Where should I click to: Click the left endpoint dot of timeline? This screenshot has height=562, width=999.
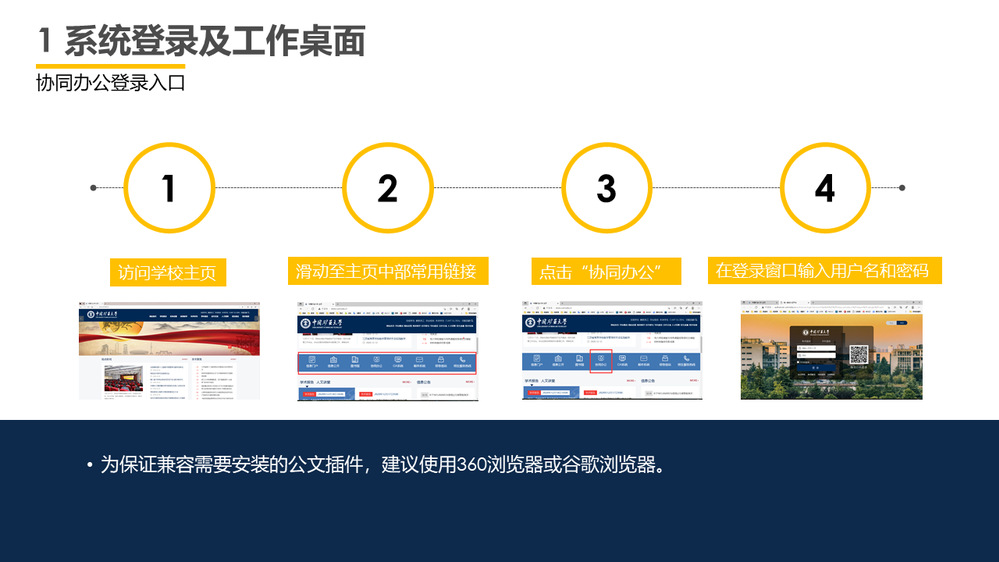[x=93, y=187]
